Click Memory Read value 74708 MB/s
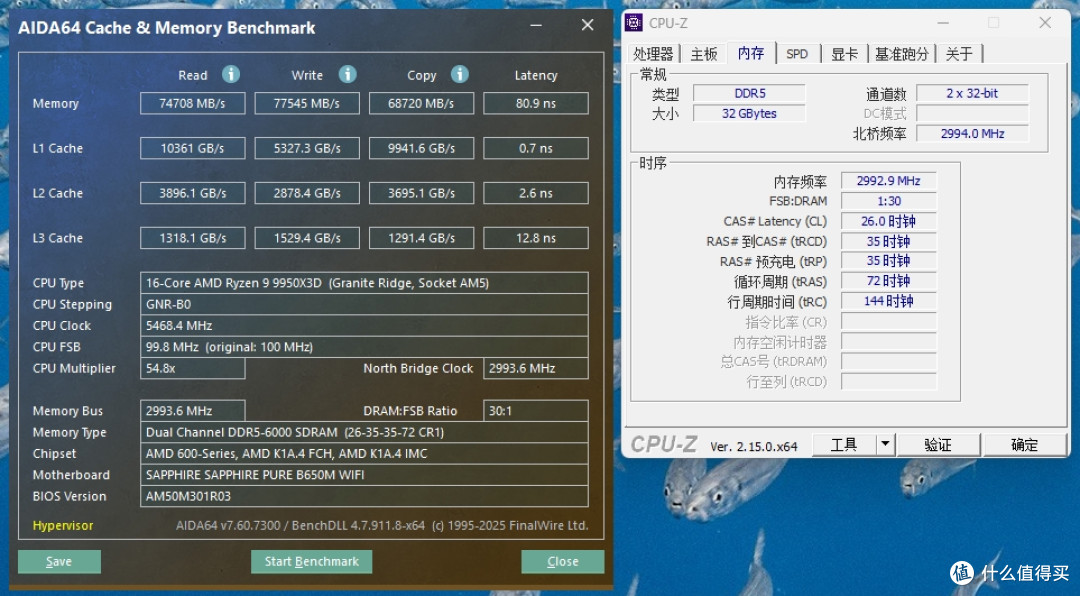The width and height of the screenshot is (1080, 596). [193, 103]
